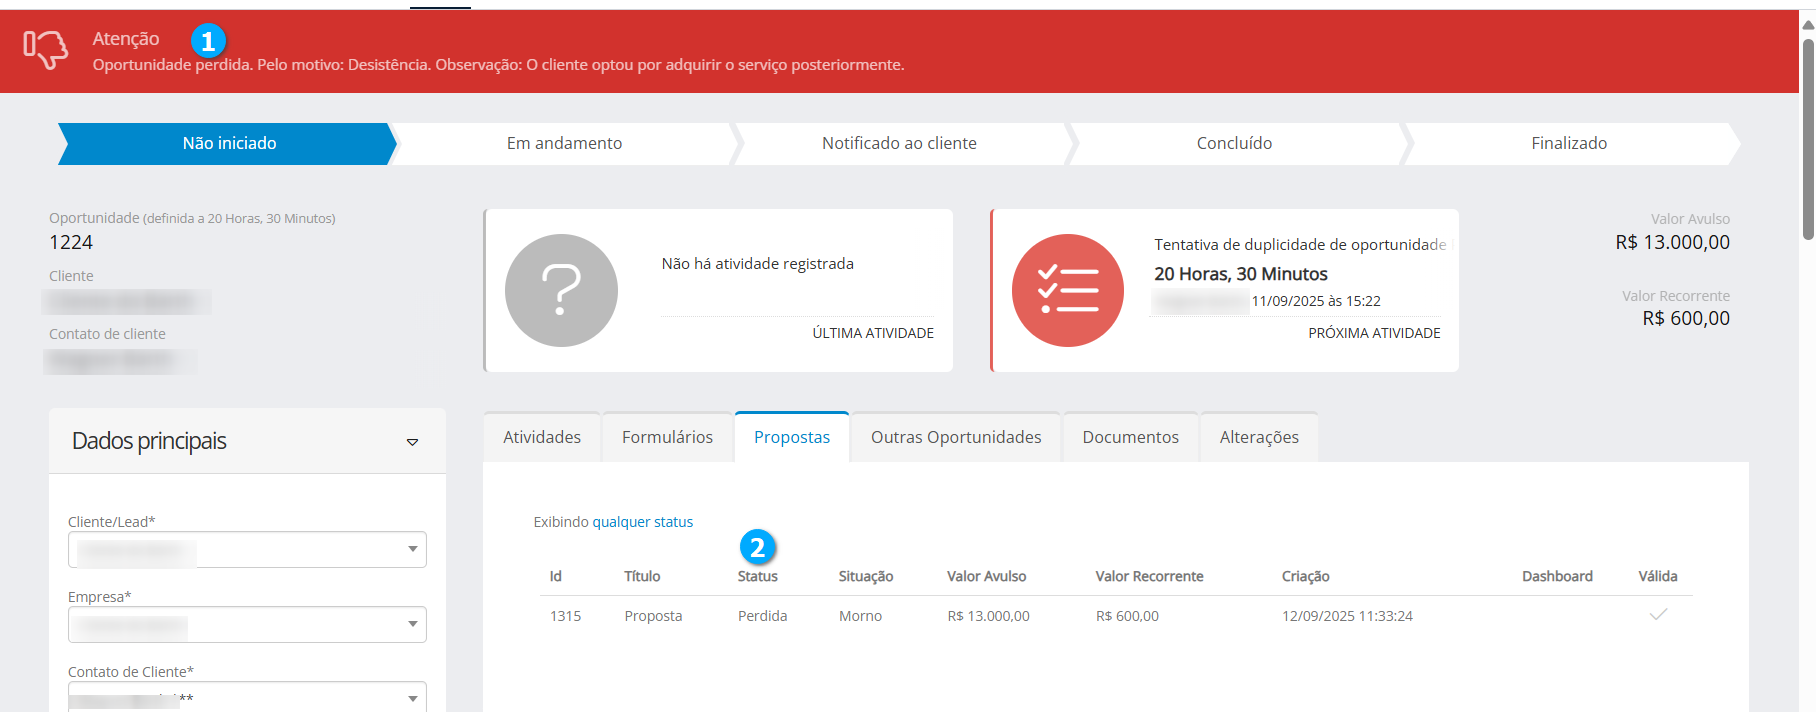Open the Documentos tab

[1130, 437]
